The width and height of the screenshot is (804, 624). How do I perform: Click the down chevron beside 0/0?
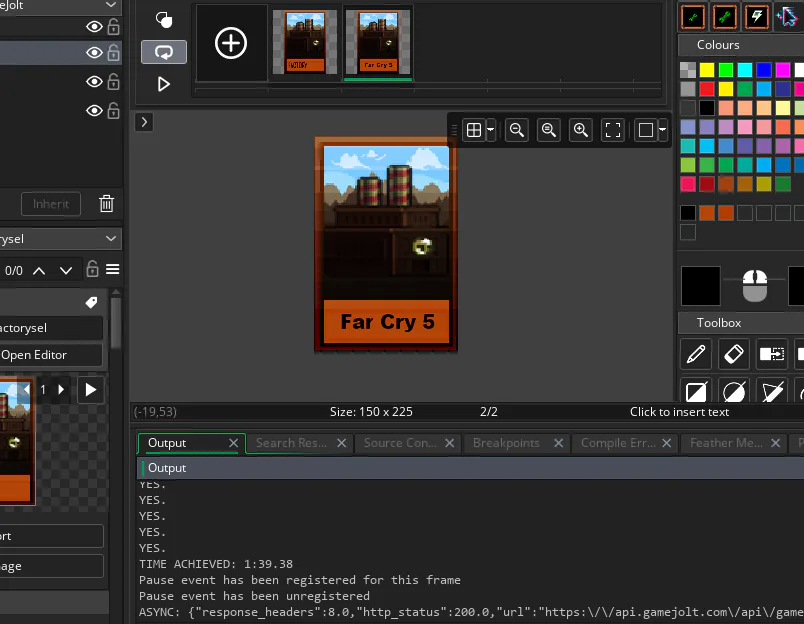coord(66,271)
